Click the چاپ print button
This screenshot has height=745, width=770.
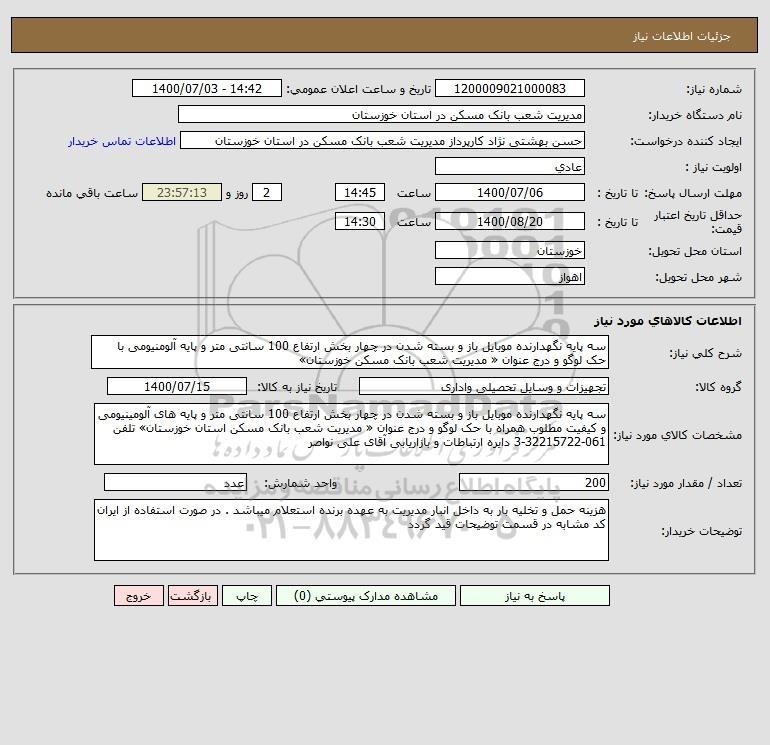pos(247,596)
